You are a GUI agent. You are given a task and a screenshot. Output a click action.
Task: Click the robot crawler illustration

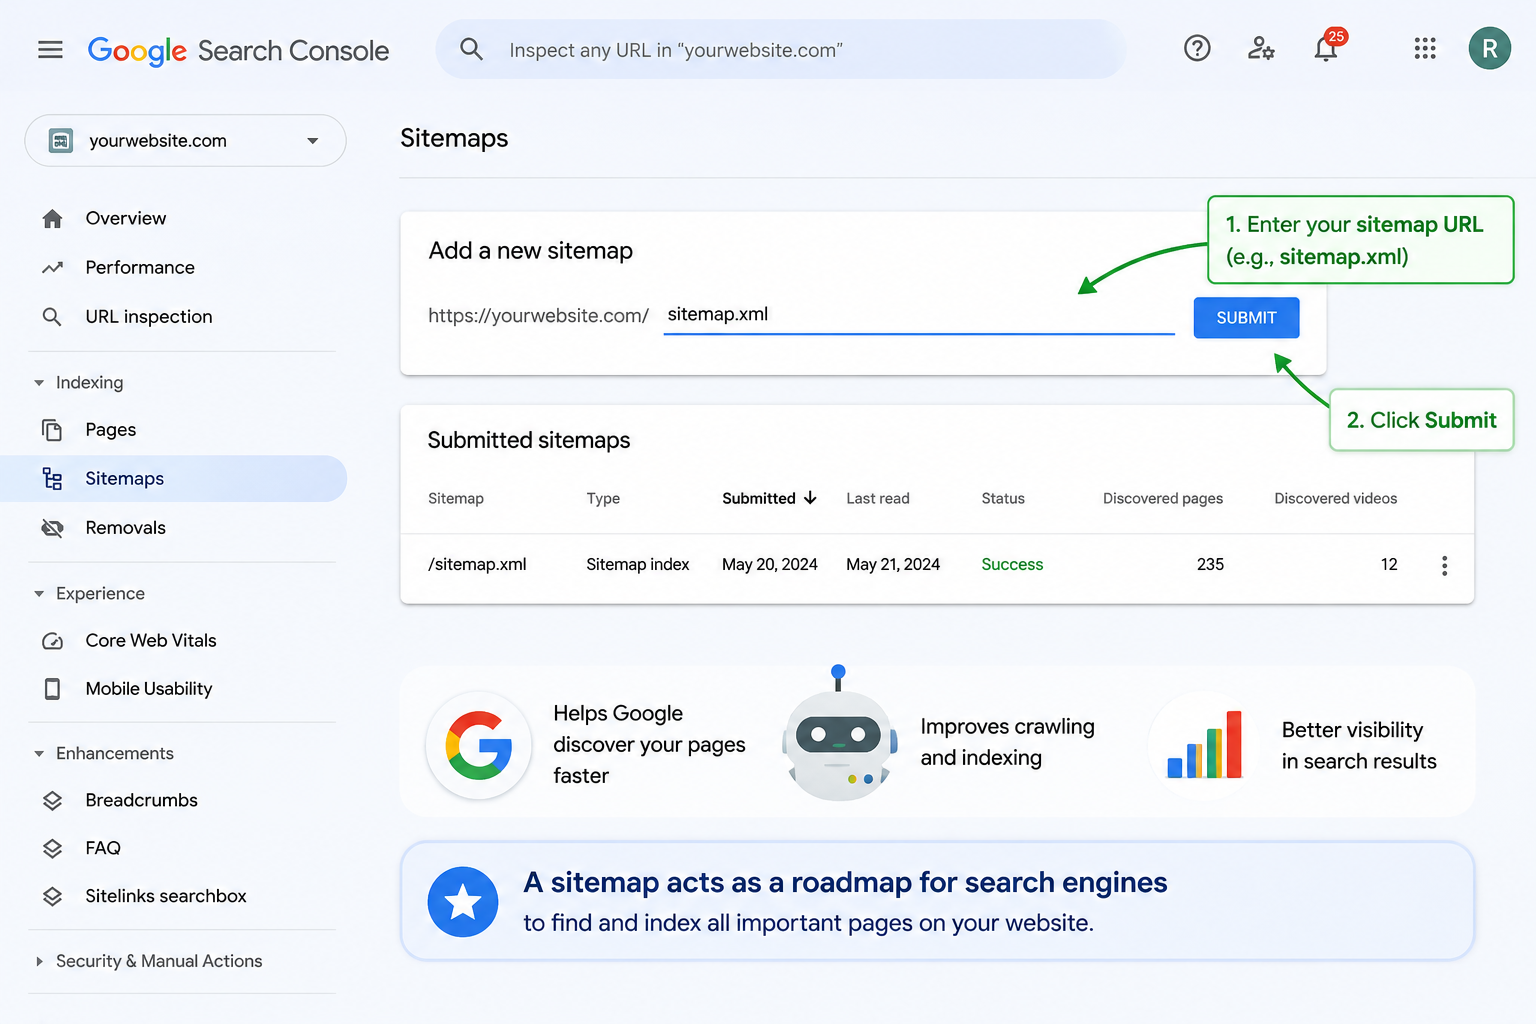tap(838, 733)
